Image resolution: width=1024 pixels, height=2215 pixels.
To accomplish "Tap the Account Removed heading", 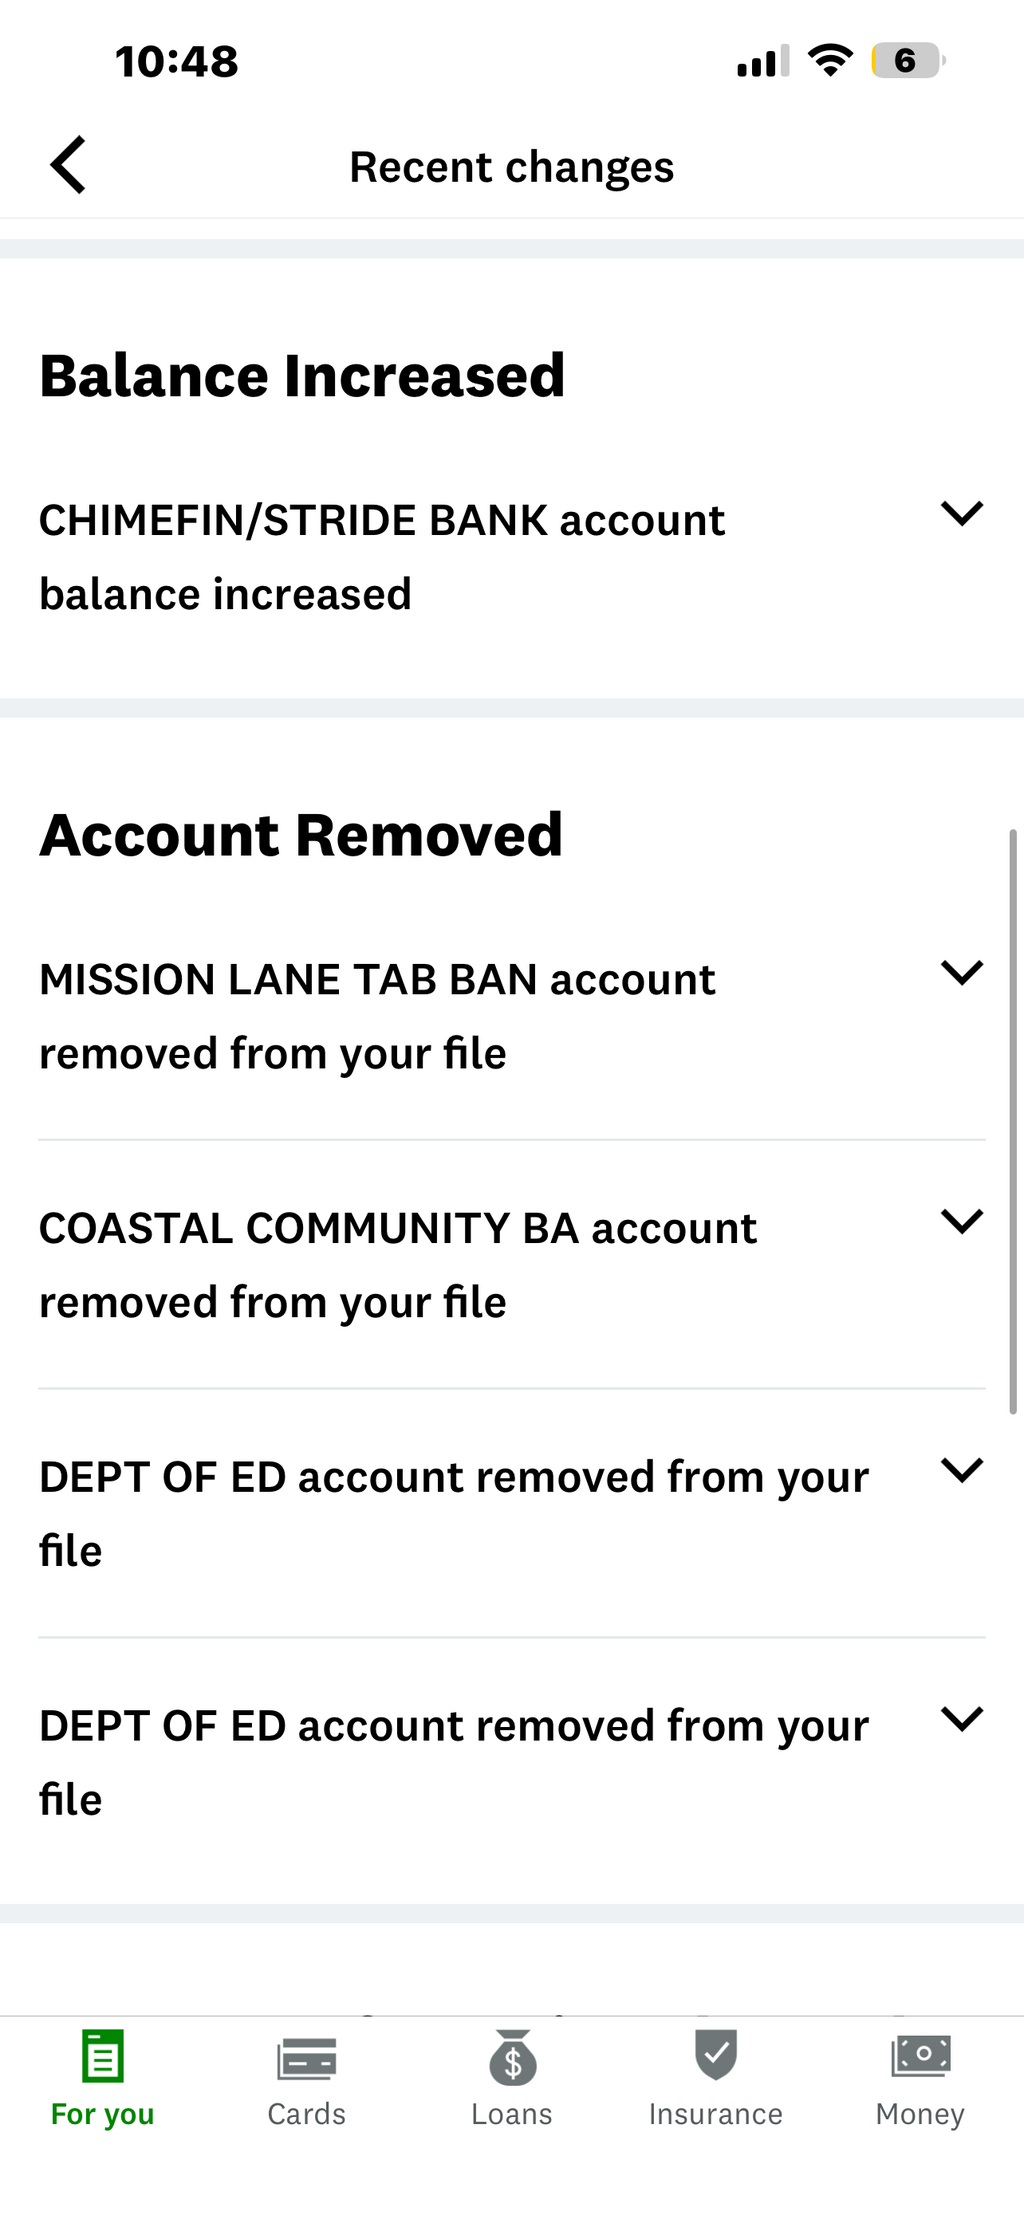I will pos(301,835).
